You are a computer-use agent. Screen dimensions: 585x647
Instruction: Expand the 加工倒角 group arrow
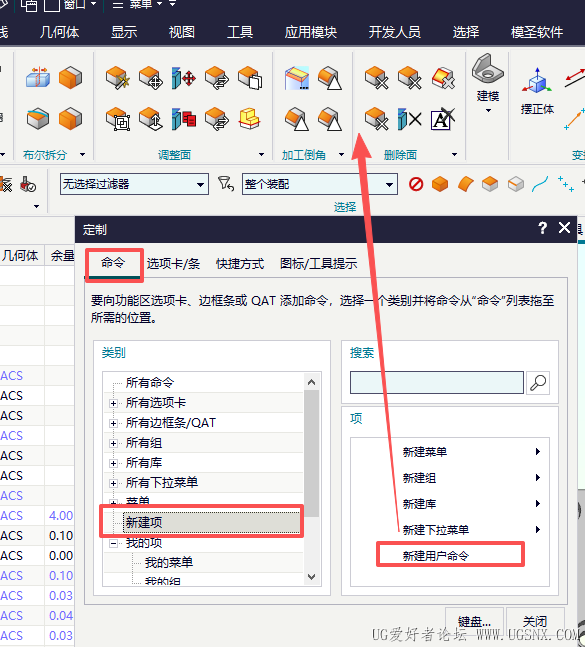pos(341,155)
